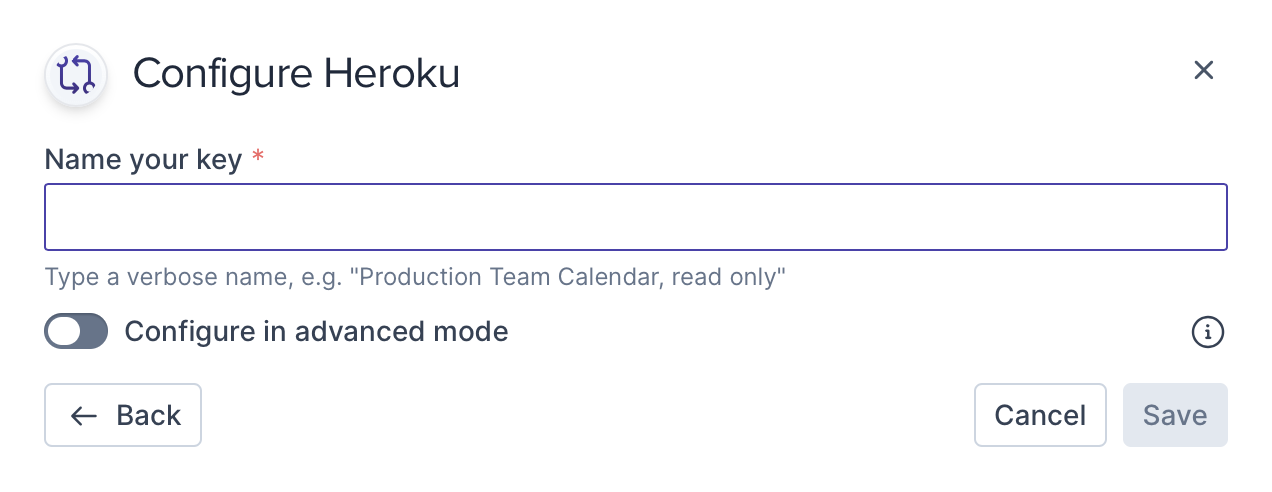Viewport: 1272px width, 492px height.
Task: Click the "Configure Heroku" dialog title
Action: pos(296,74)
